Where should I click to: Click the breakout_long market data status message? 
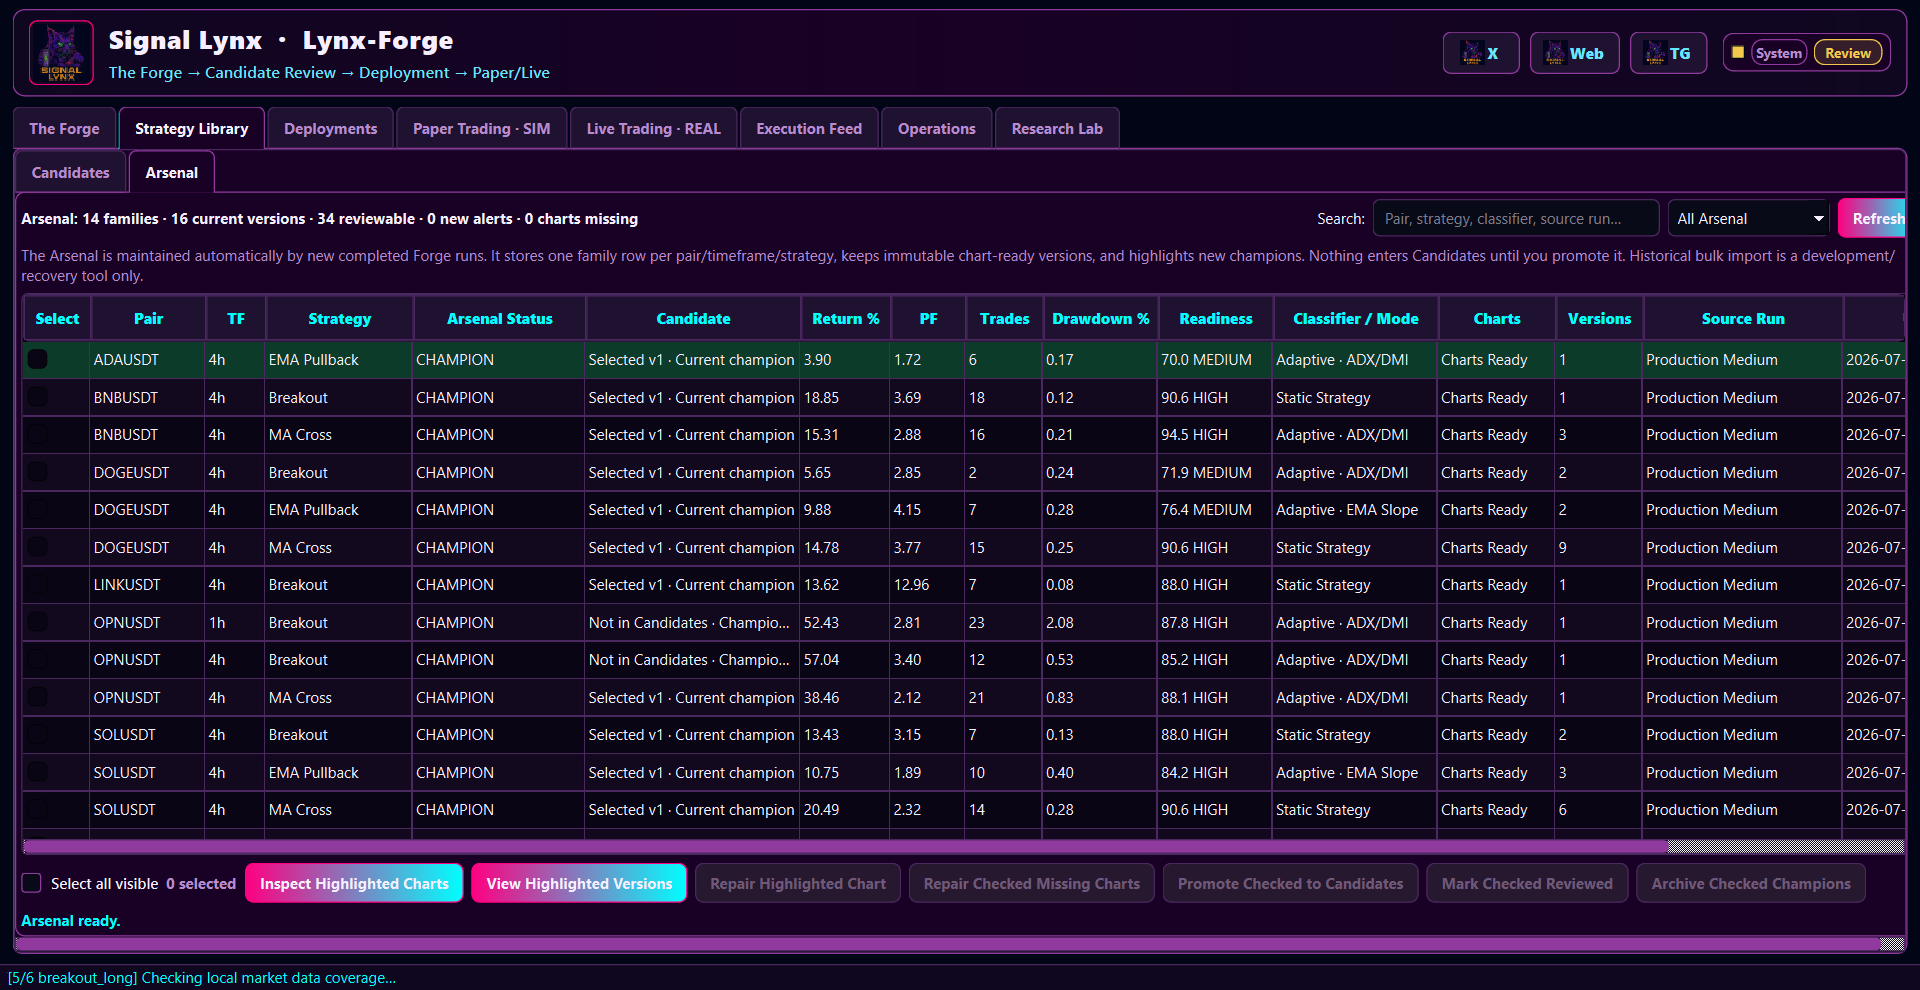[202, 977]
